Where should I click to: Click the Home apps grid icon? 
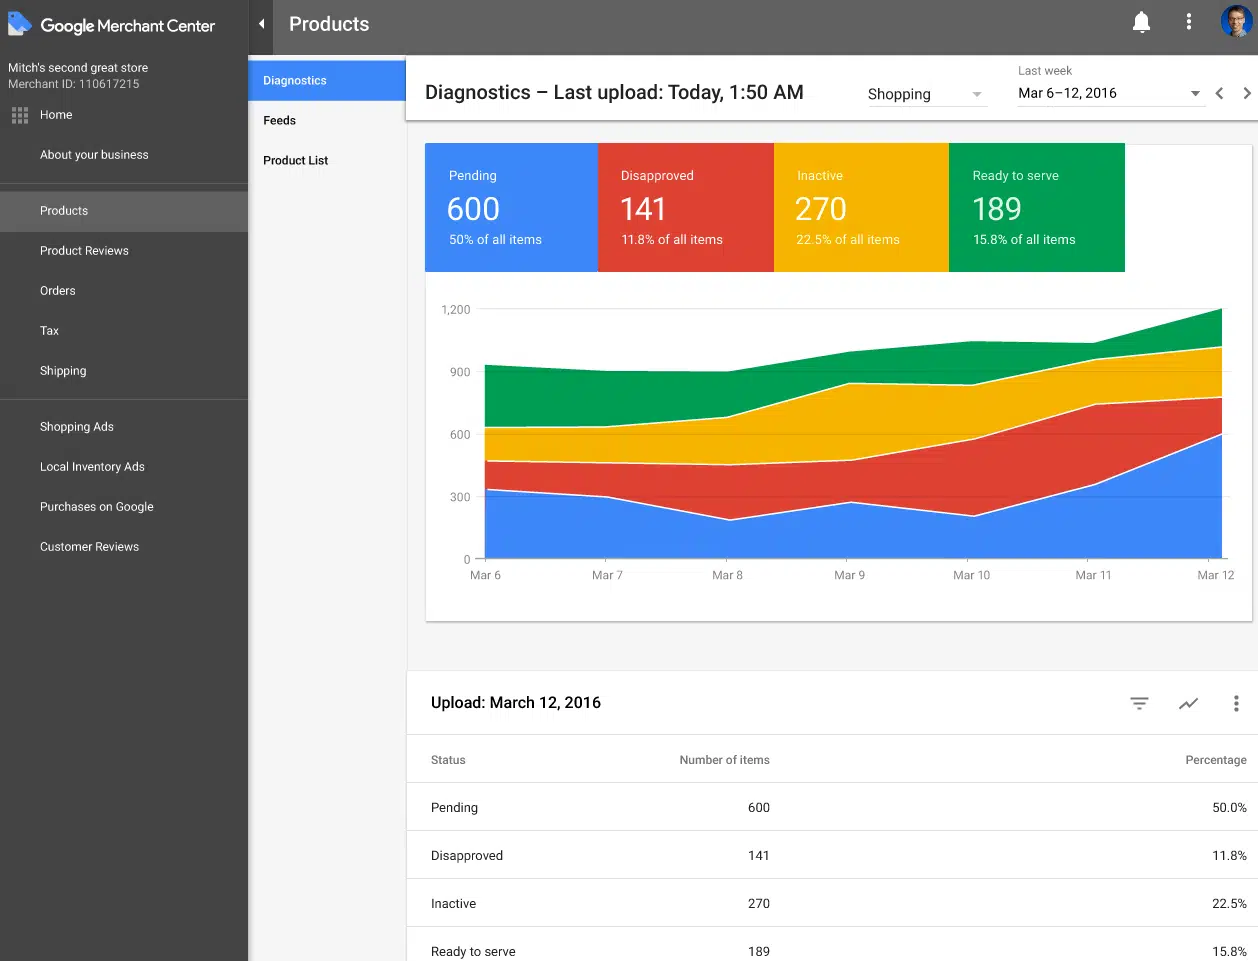[x=20, y=116]
